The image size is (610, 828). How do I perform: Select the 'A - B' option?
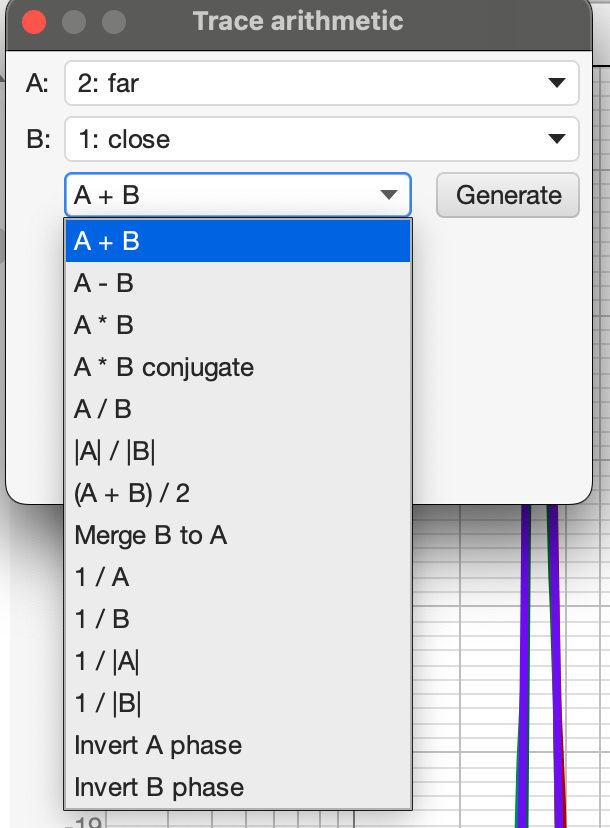(238, 283)
